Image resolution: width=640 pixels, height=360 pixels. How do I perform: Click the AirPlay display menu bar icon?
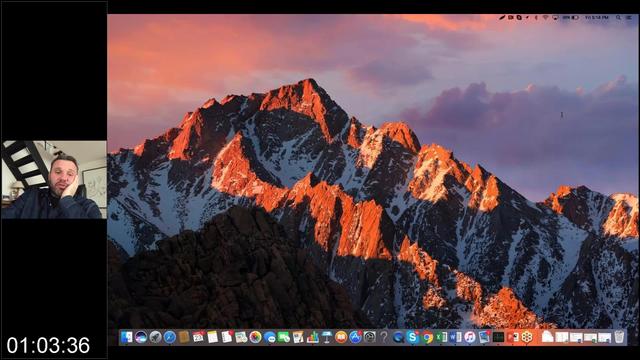pos(555,18)
